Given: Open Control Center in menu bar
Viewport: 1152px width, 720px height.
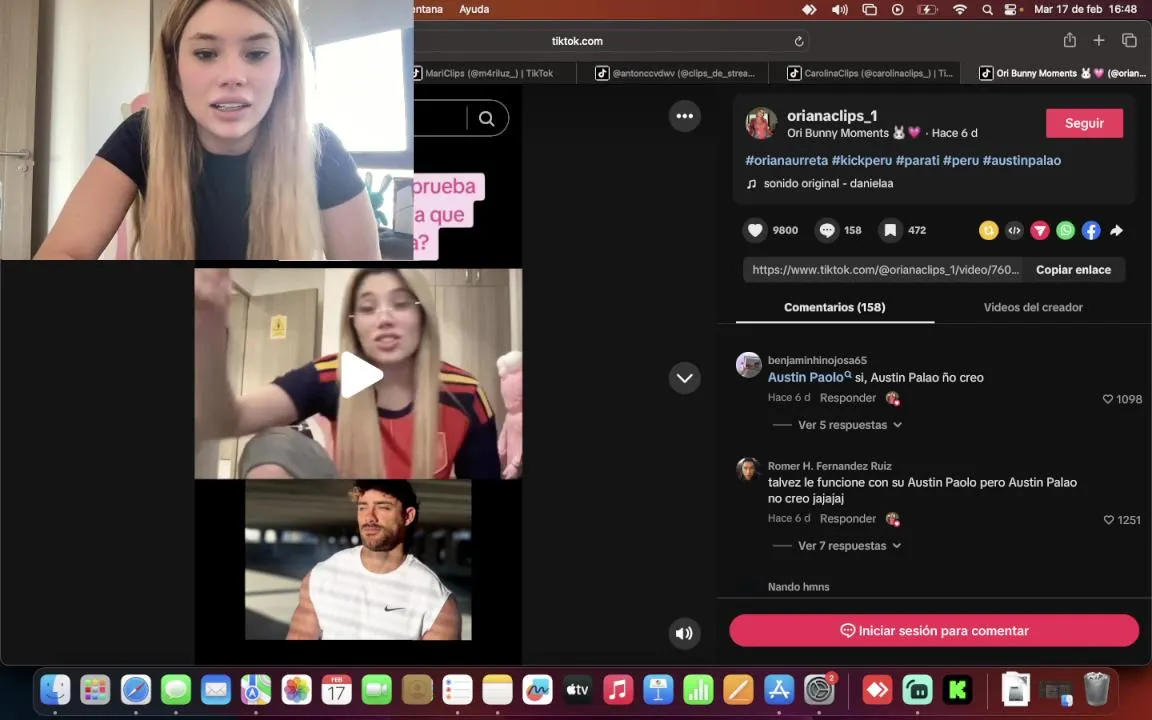Looking at the screenshot, I should pos(1012,10).
